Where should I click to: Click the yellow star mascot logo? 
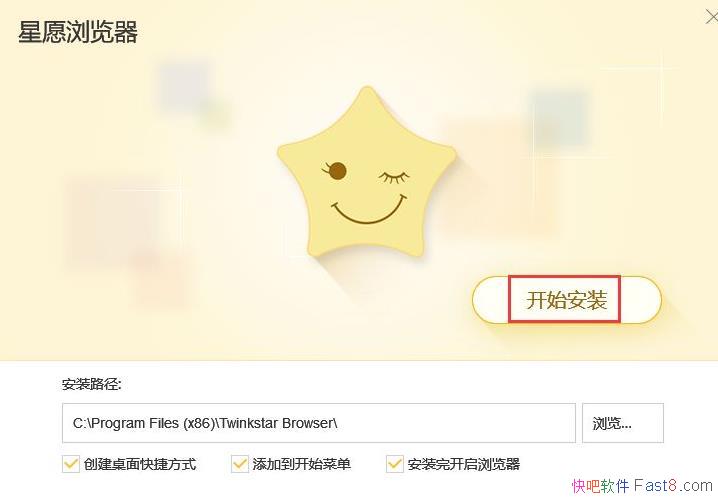pos(366,173)
